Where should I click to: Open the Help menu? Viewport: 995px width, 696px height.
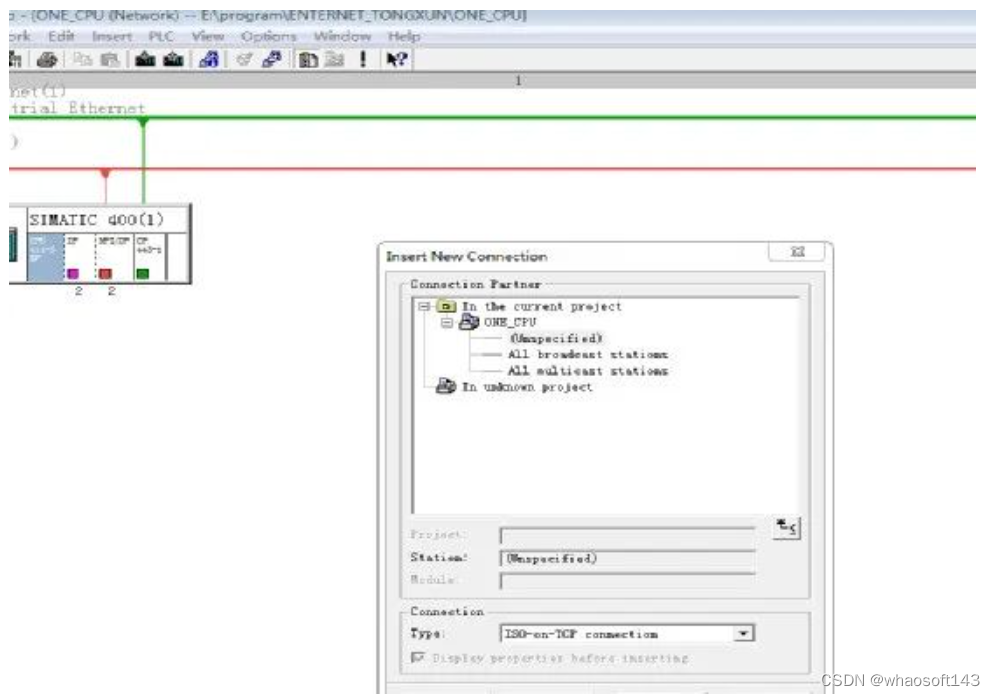pos(404,36)
